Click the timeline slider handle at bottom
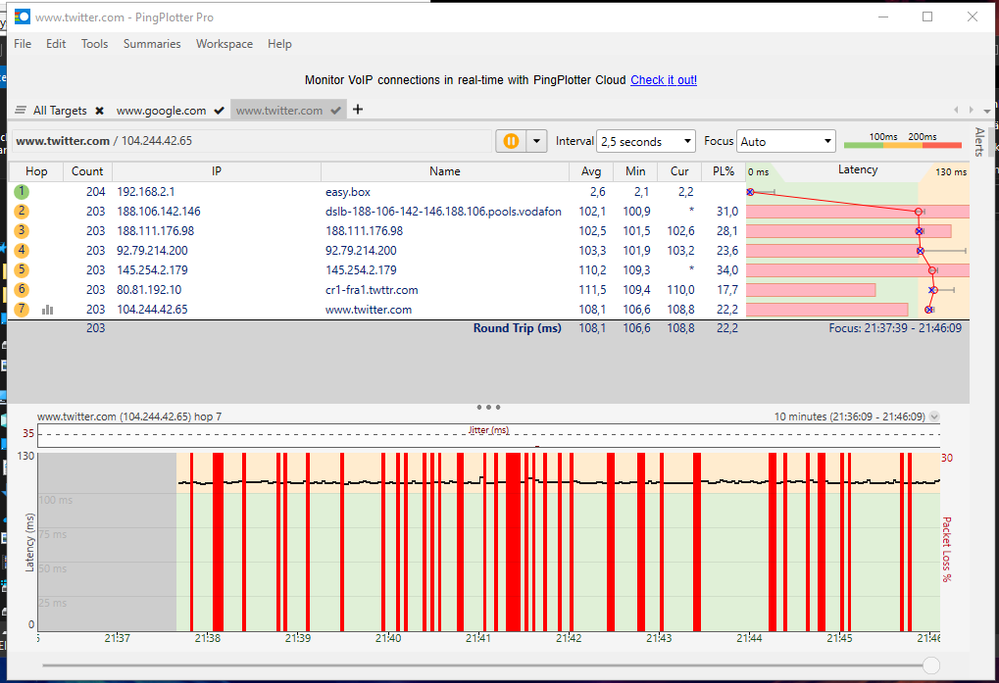Viewport: 999px width, 683px height. click(x=931, y=665)
